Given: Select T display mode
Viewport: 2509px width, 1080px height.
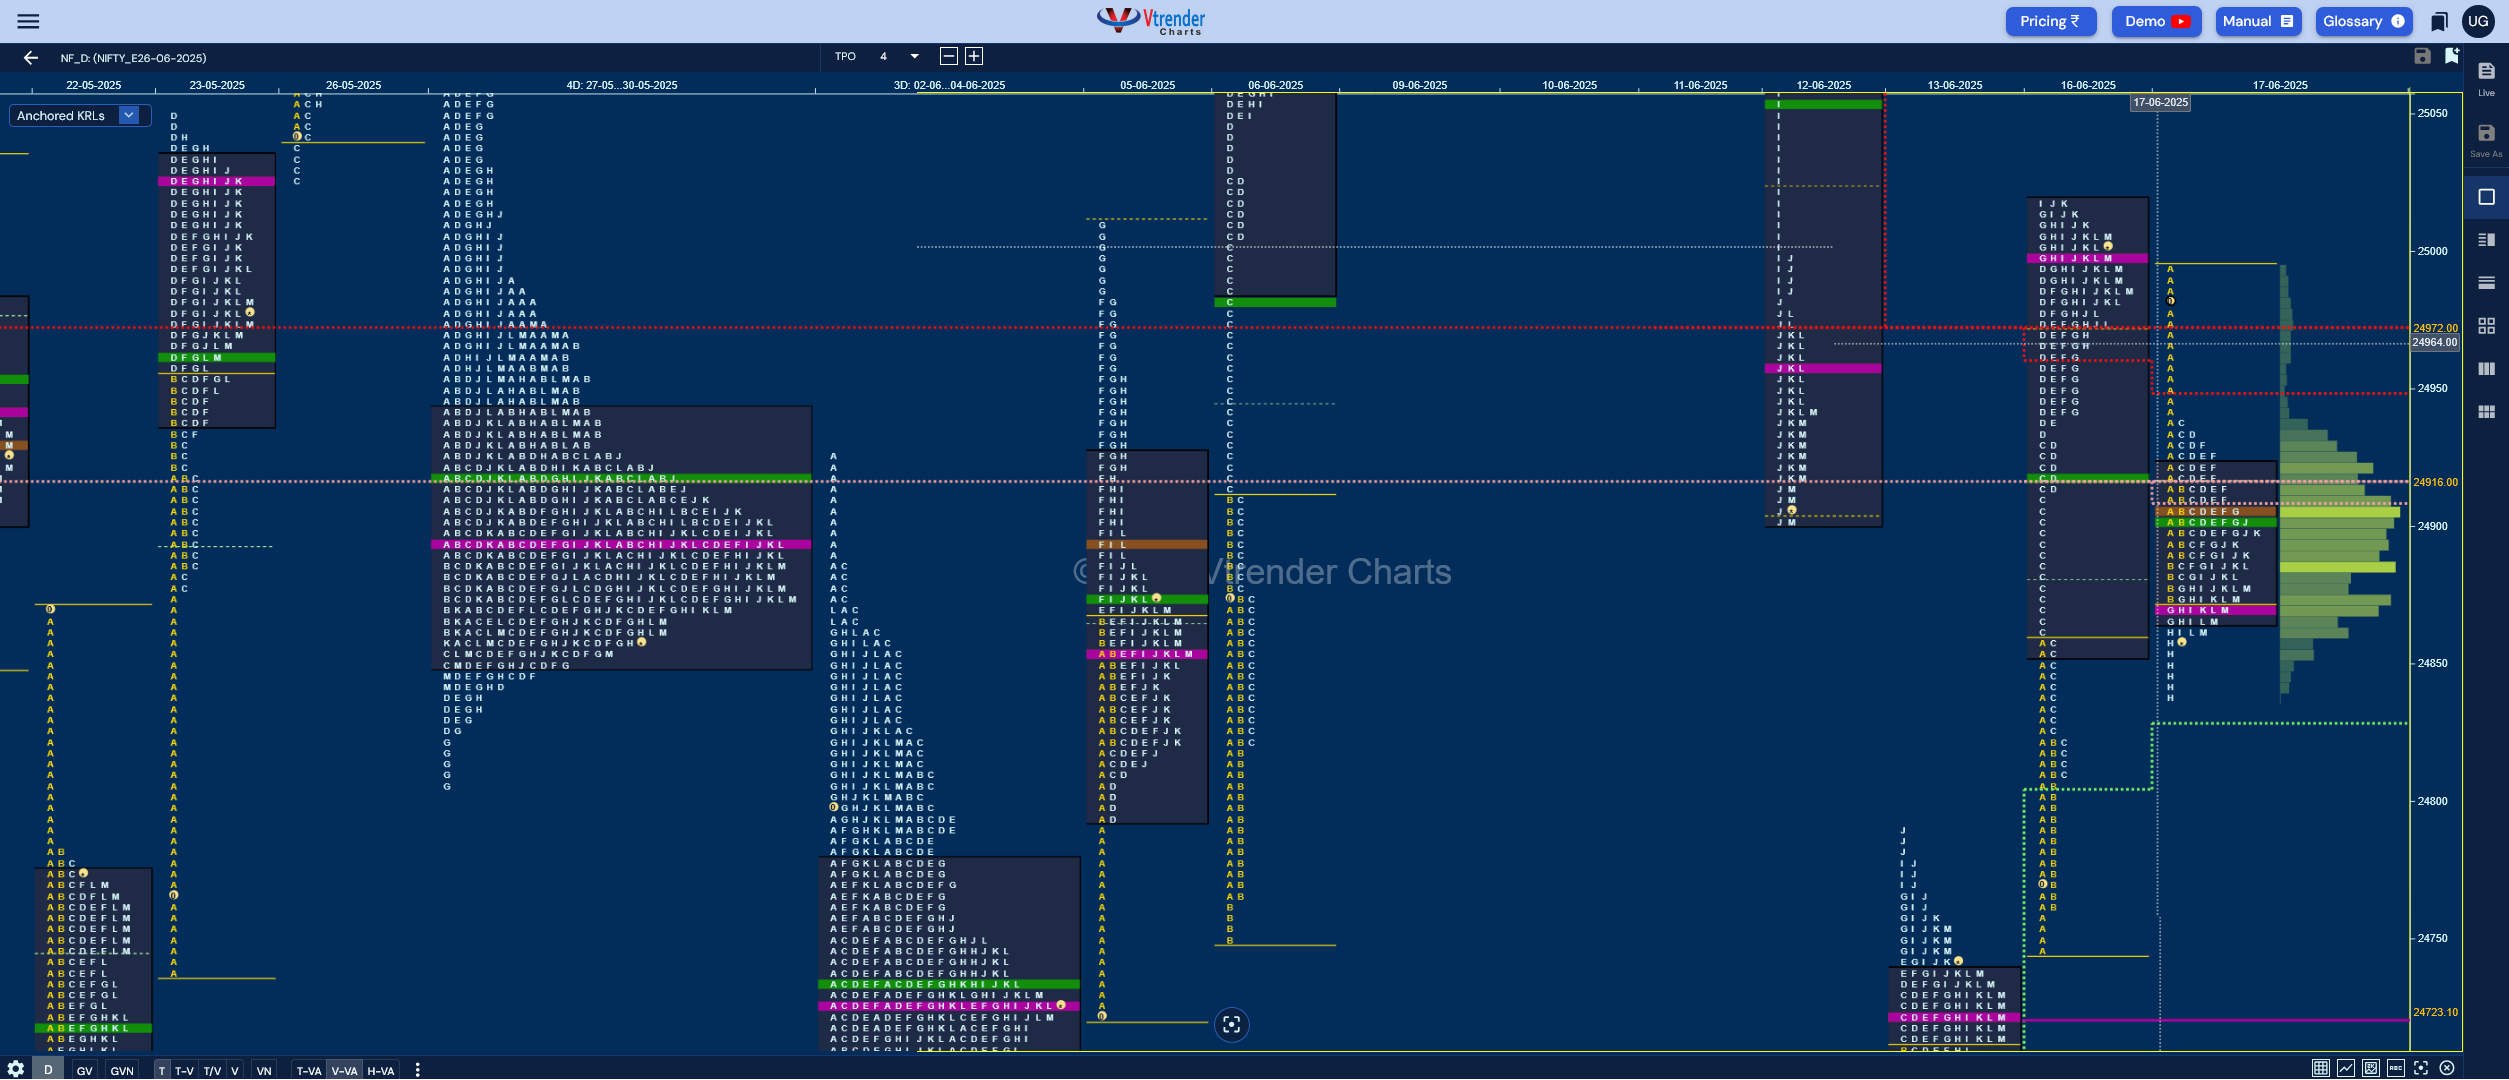Looking at the screenshot, I should pyautogui.click(x=163, y=1070).
